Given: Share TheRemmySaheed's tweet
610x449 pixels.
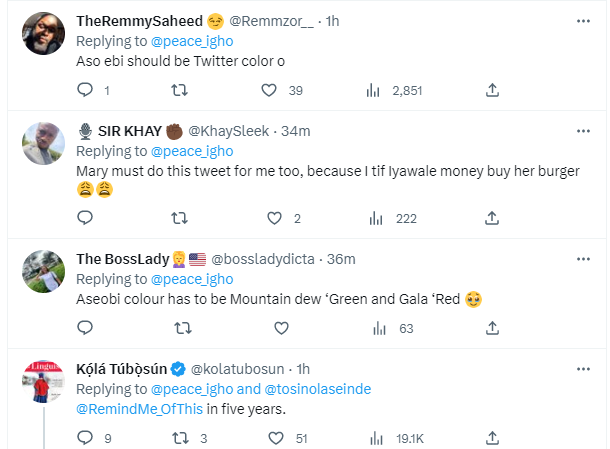Looking at the screenshot, I should point(492,91).
